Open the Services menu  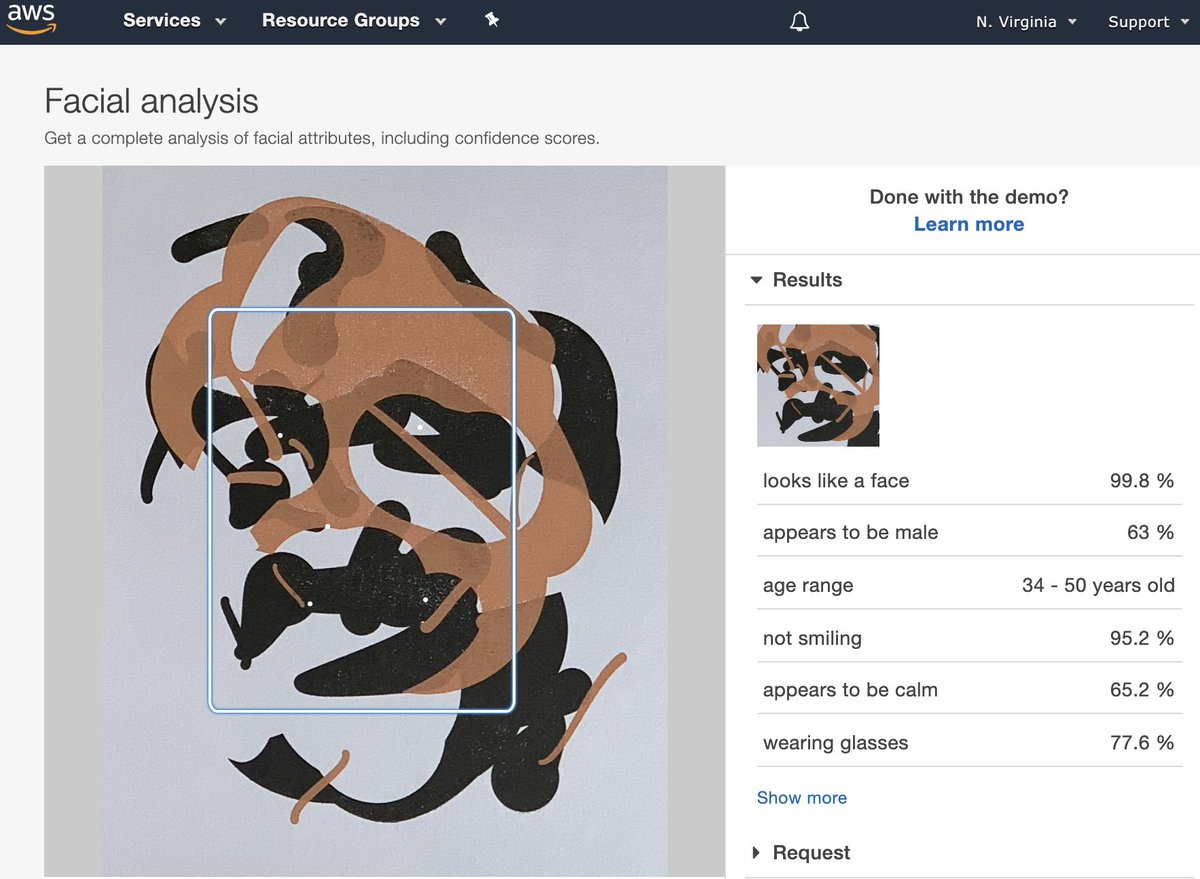(175, 20)
